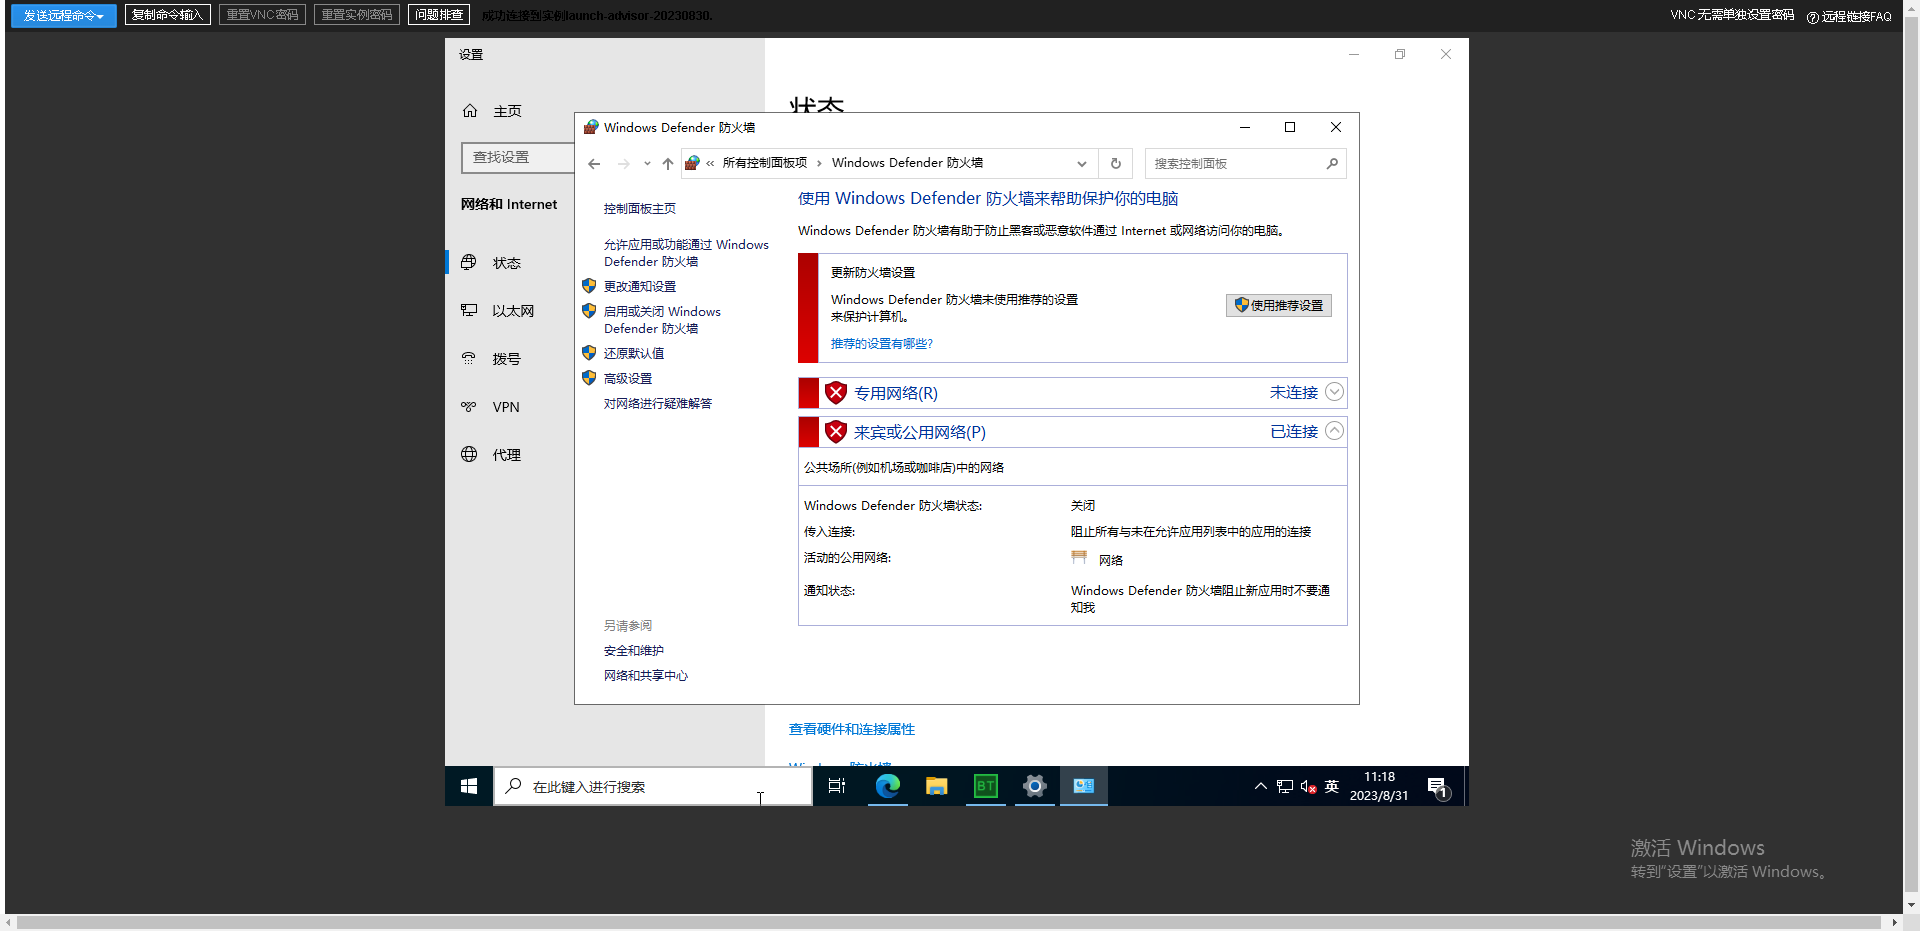1920x931 pixels.
Task: Expand address bar history dropdown
Action: click(x=1081, y=164)
